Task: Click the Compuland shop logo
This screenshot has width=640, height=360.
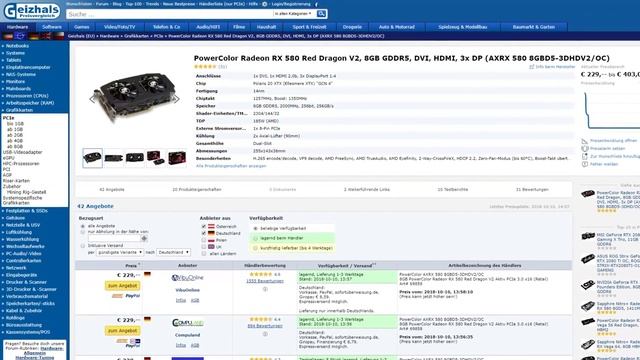Action: point(187,323)
